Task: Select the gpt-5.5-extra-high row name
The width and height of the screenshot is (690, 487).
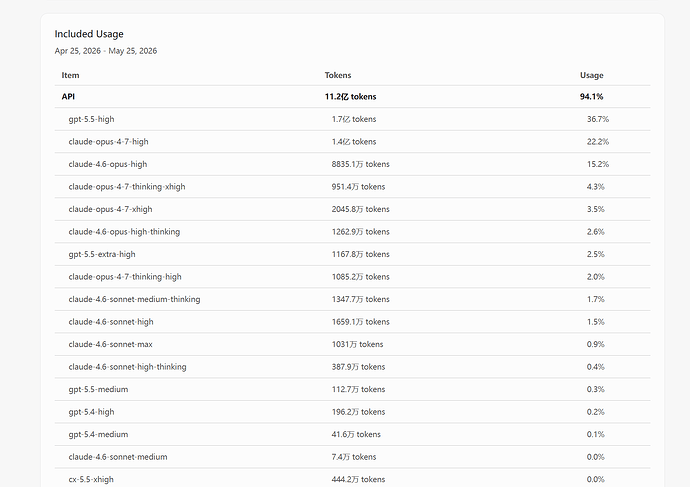Action: 102,254
